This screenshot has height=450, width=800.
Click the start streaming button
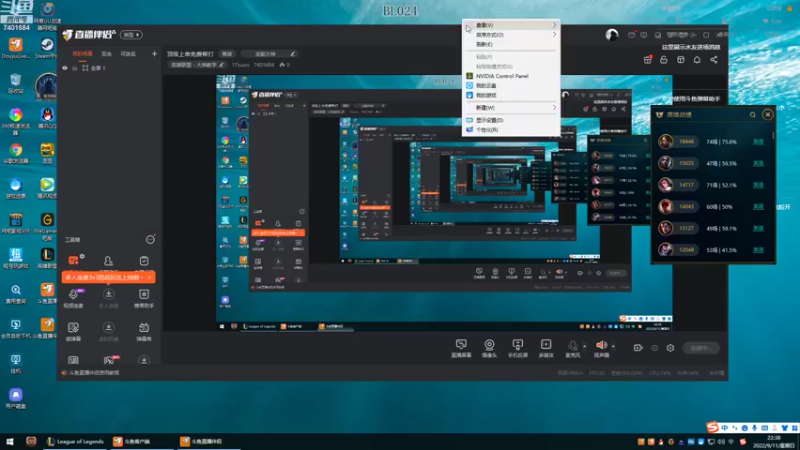[x=701, y=348]
